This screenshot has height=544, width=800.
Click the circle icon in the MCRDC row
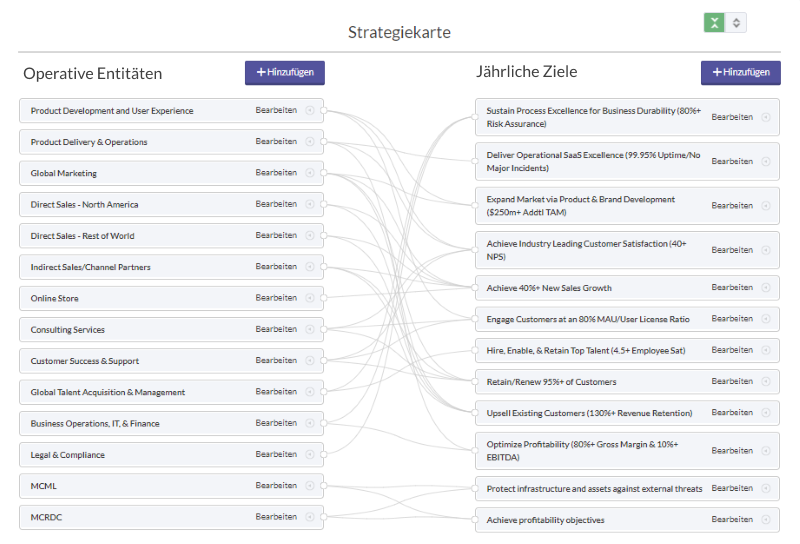coord(310,516)
